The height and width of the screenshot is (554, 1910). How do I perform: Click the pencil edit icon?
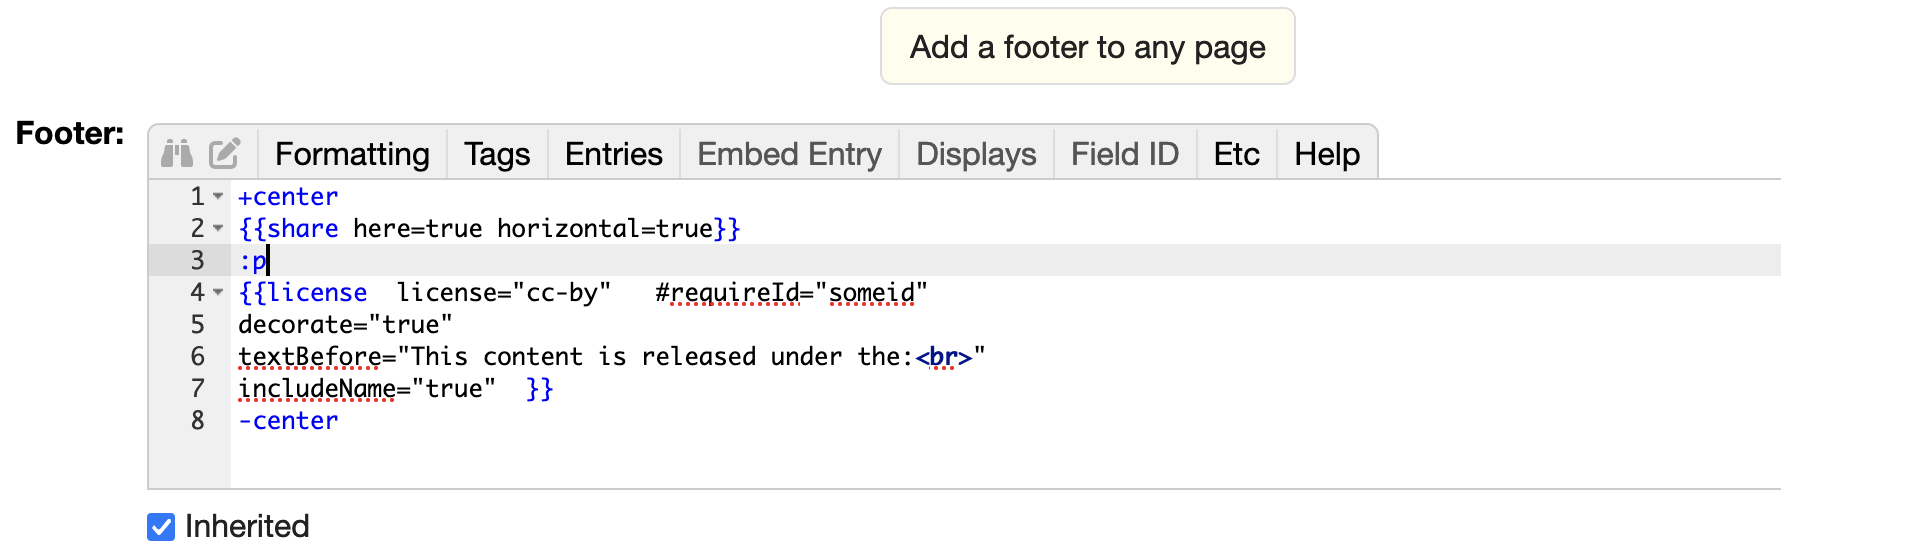(224, 153)
